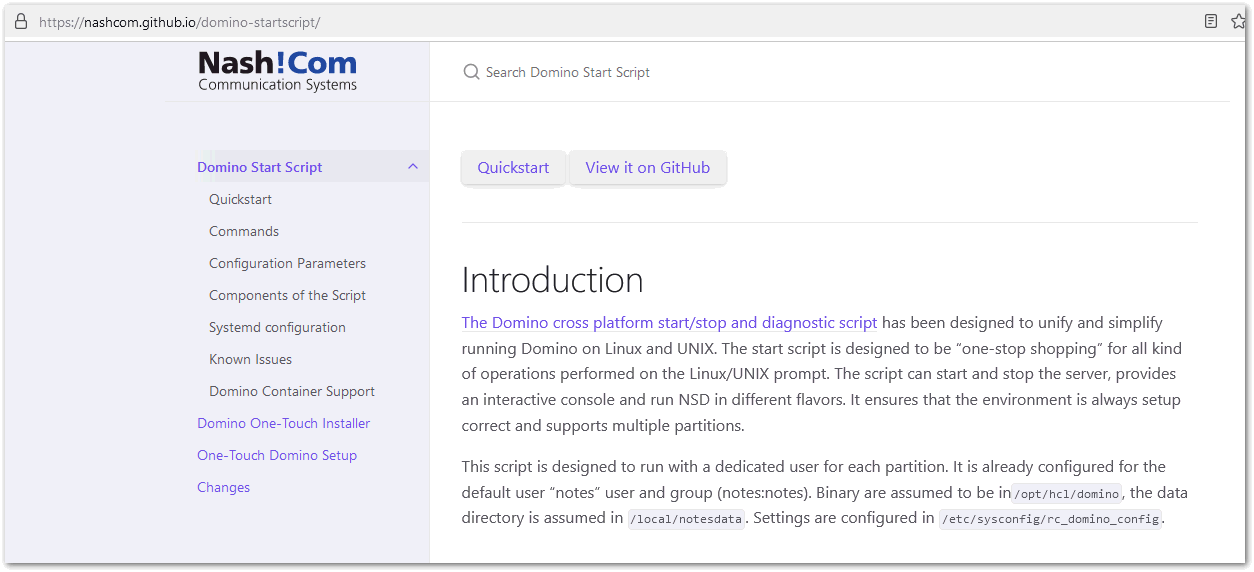
Task: Click the lock icon in address bar
Action: tap(21, 21)
